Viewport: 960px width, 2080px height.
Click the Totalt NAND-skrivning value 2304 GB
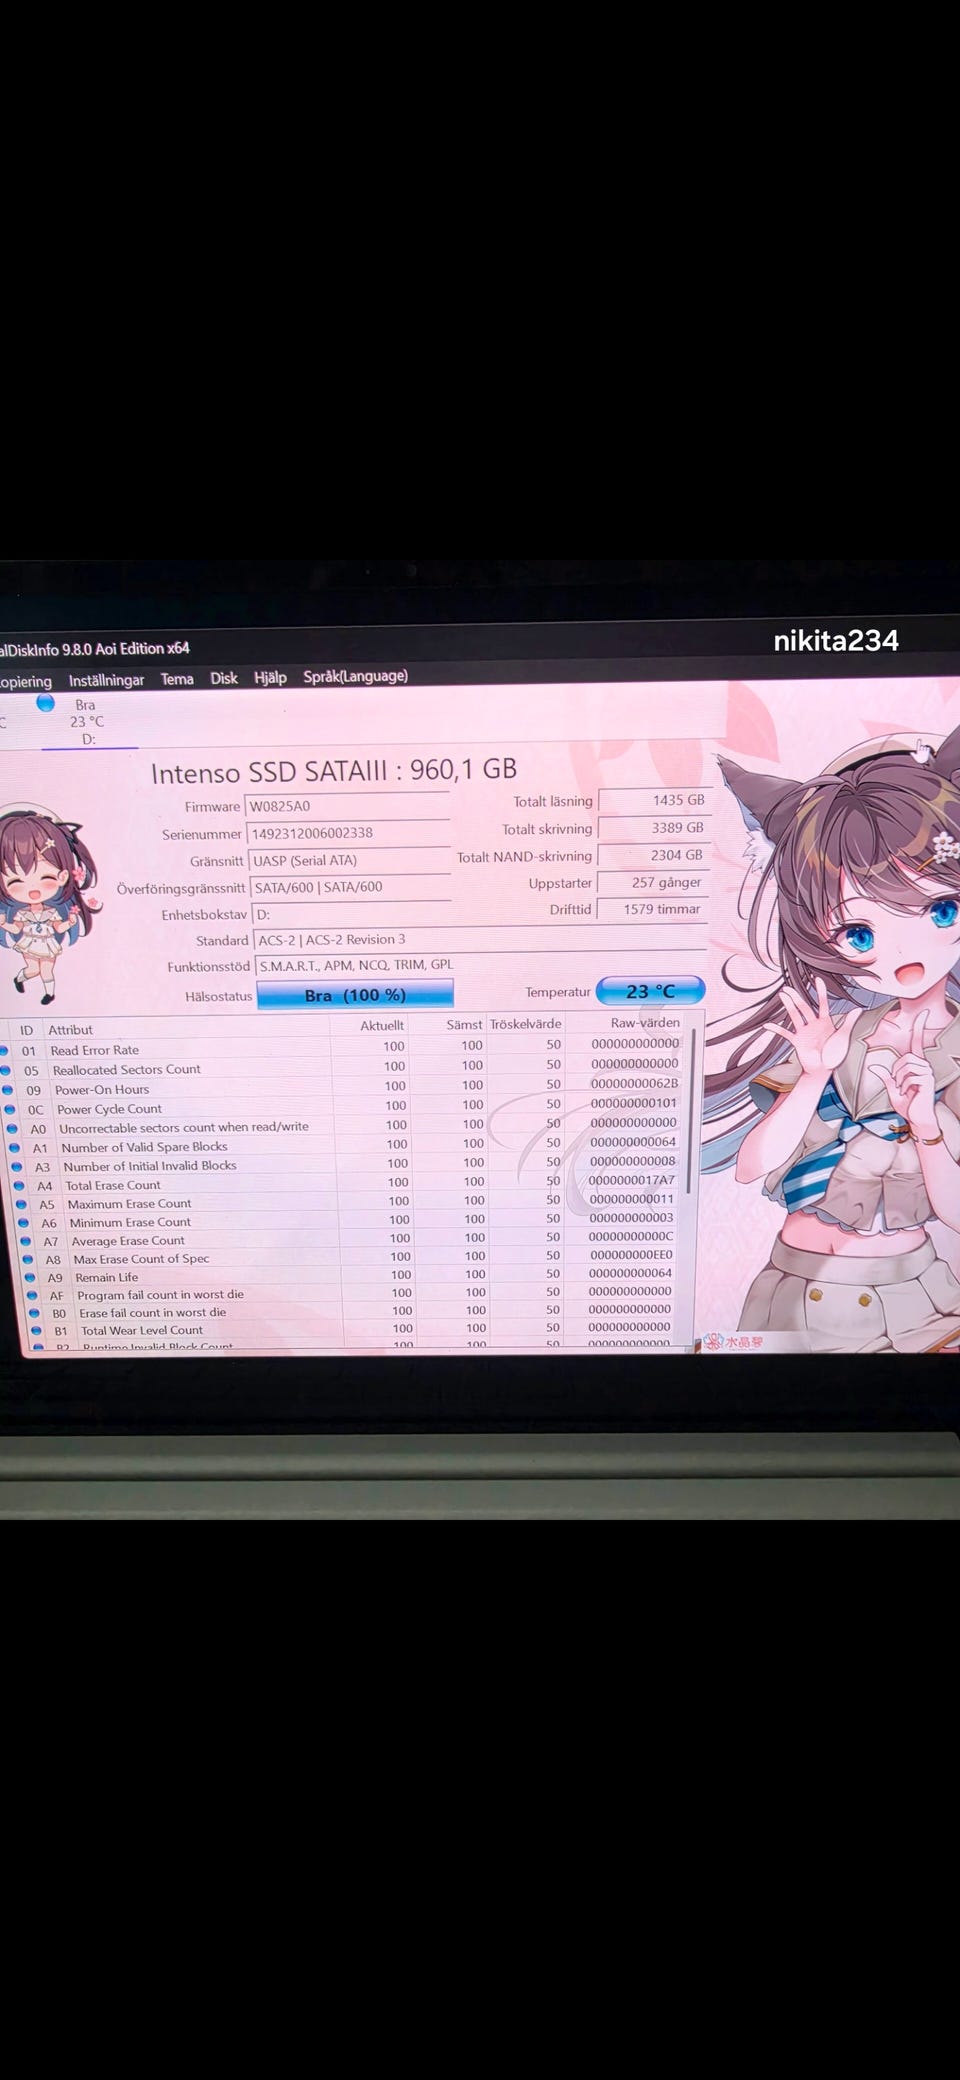click(x=654, y=855)
